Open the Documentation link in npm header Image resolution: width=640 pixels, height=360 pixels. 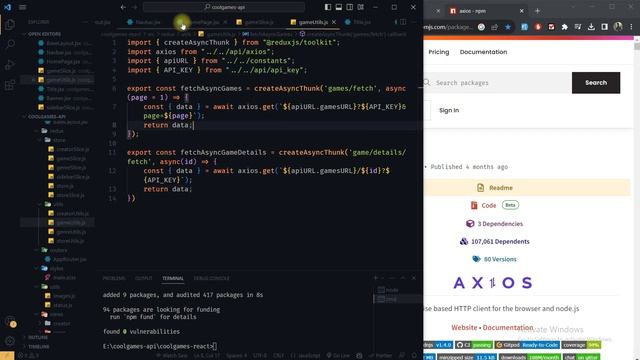coord(483,52)
